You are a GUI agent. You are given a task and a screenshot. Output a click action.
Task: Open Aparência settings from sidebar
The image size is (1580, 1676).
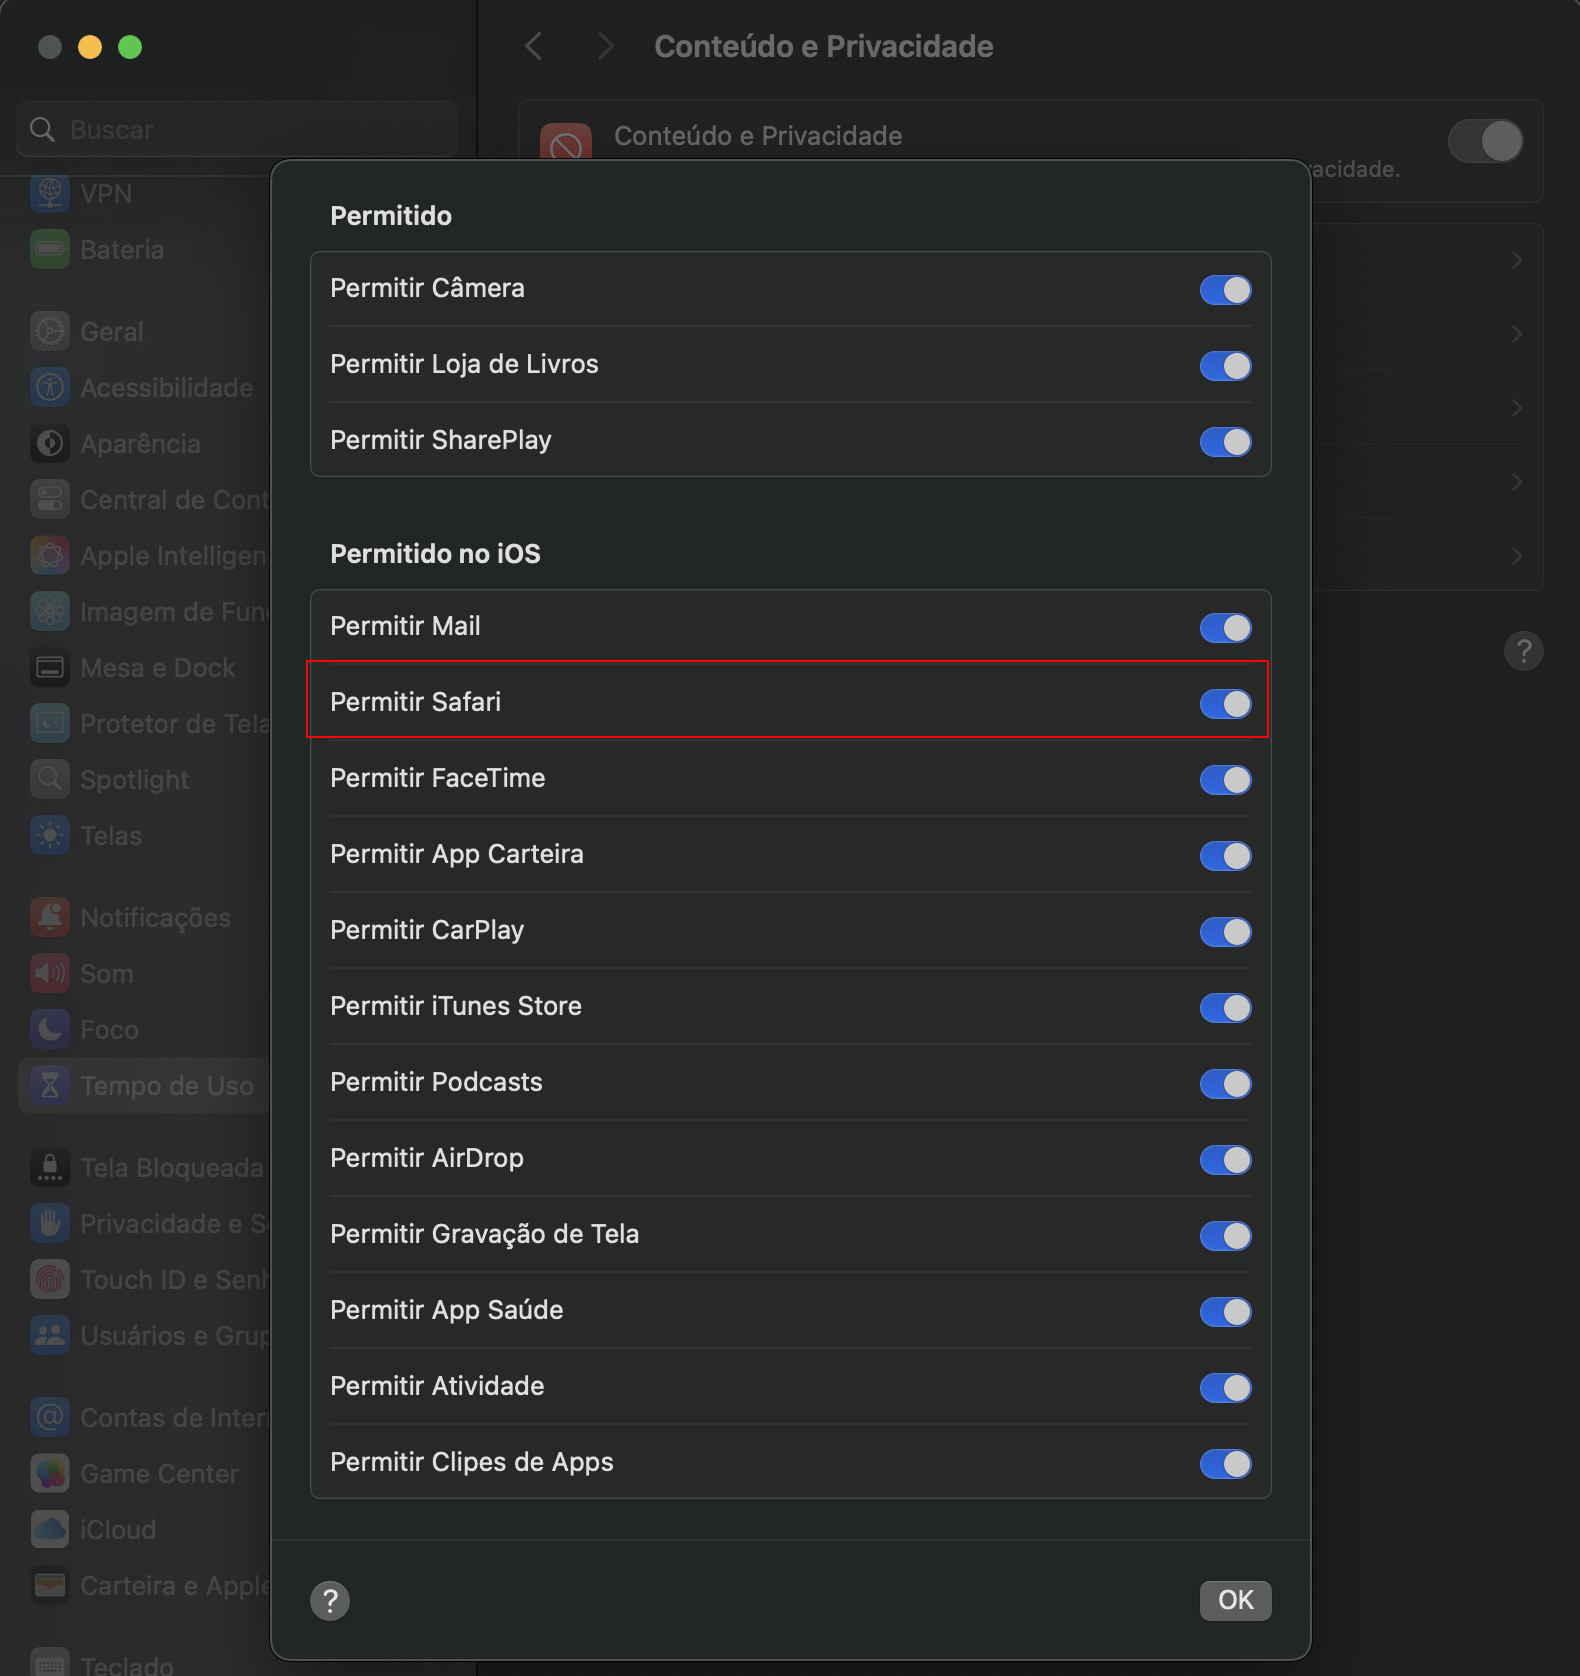pos(50,444)
